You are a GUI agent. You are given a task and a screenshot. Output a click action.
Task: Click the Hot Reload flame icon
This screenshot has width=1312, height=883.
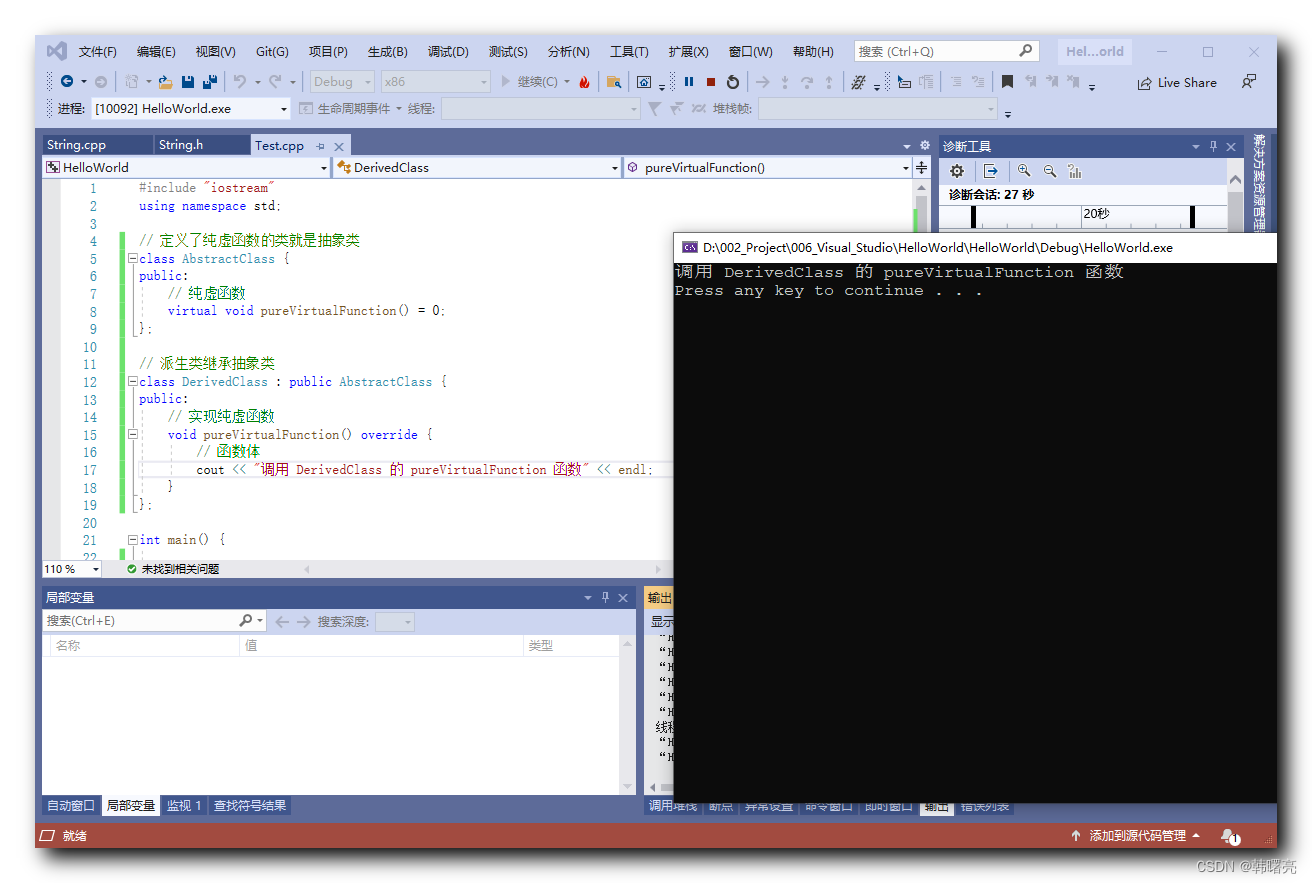[584, 82]
